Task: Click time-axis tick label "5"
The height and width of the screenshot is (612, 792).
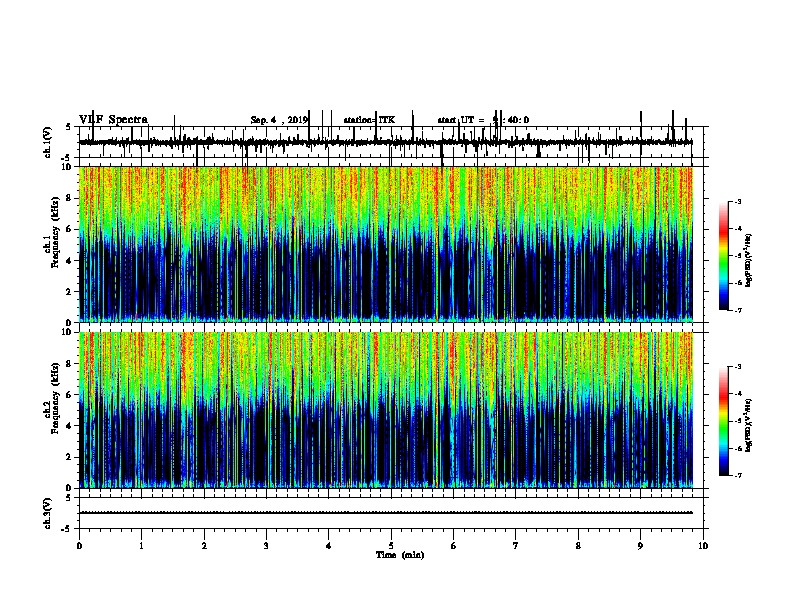Action: pyautogui.click(x=391, y=546)
